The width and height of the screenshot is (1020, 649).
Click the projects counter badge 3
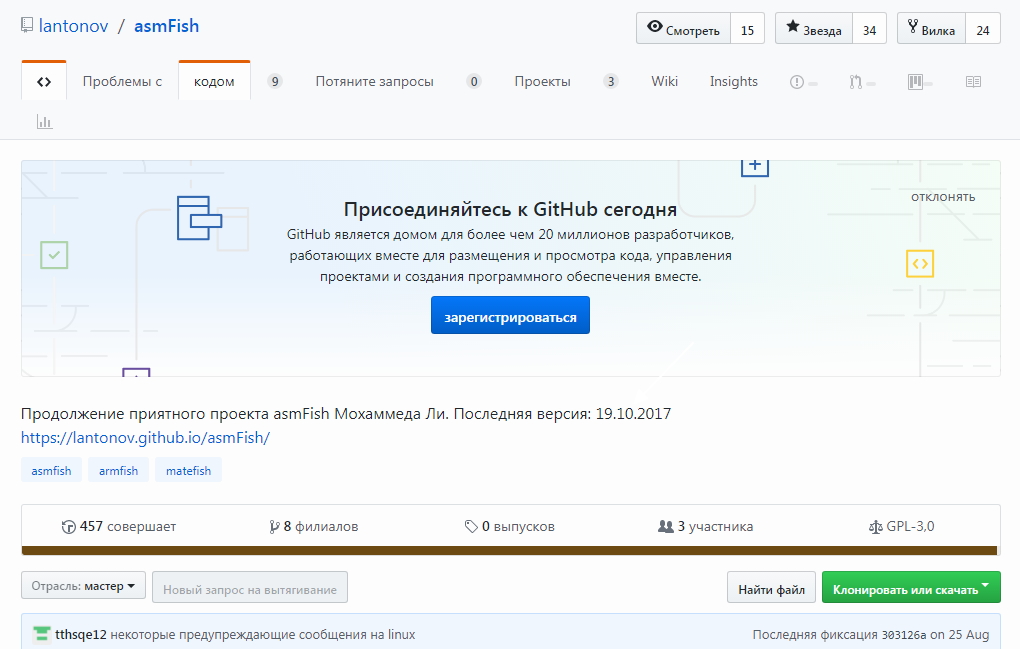pyautogui.click(x=610, y=81)
